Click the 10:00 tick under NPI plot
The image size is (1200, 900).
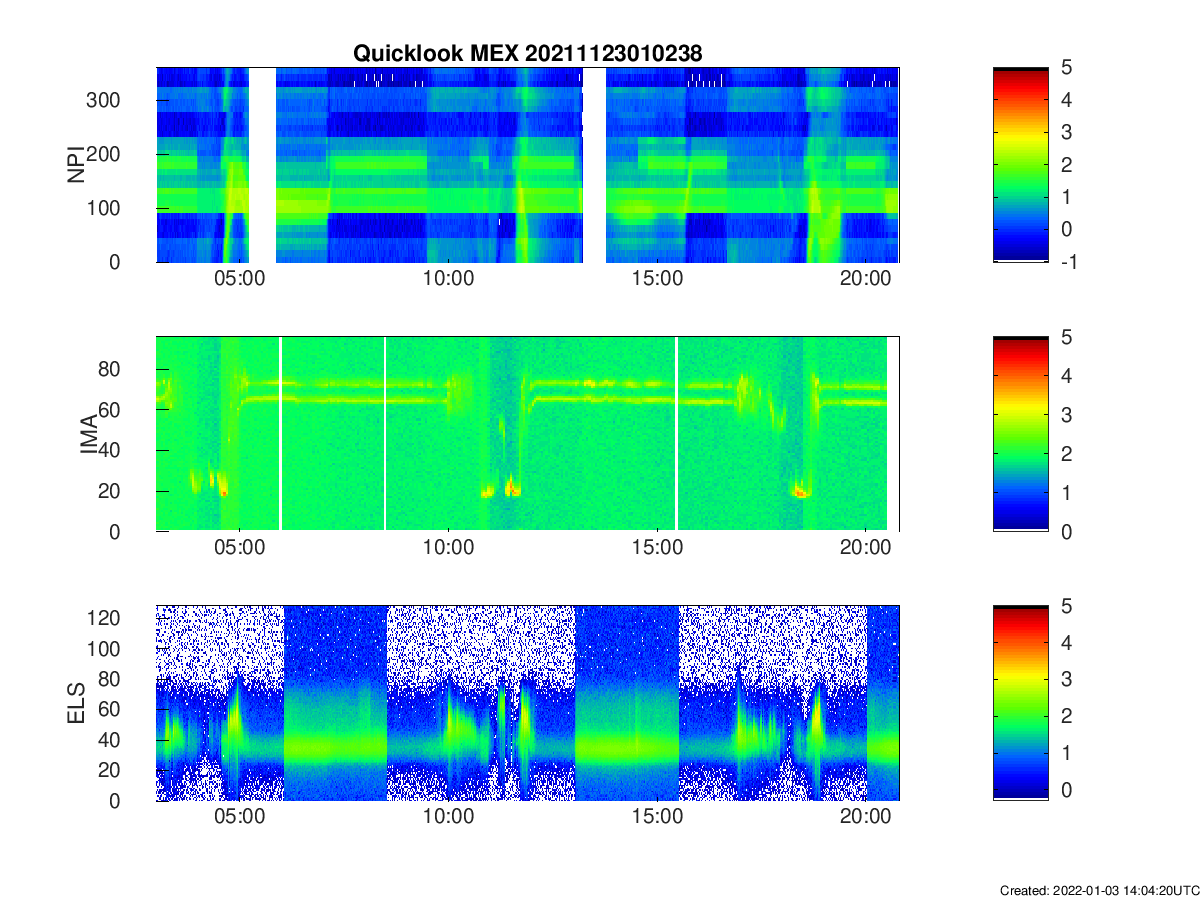pos(448,280)
